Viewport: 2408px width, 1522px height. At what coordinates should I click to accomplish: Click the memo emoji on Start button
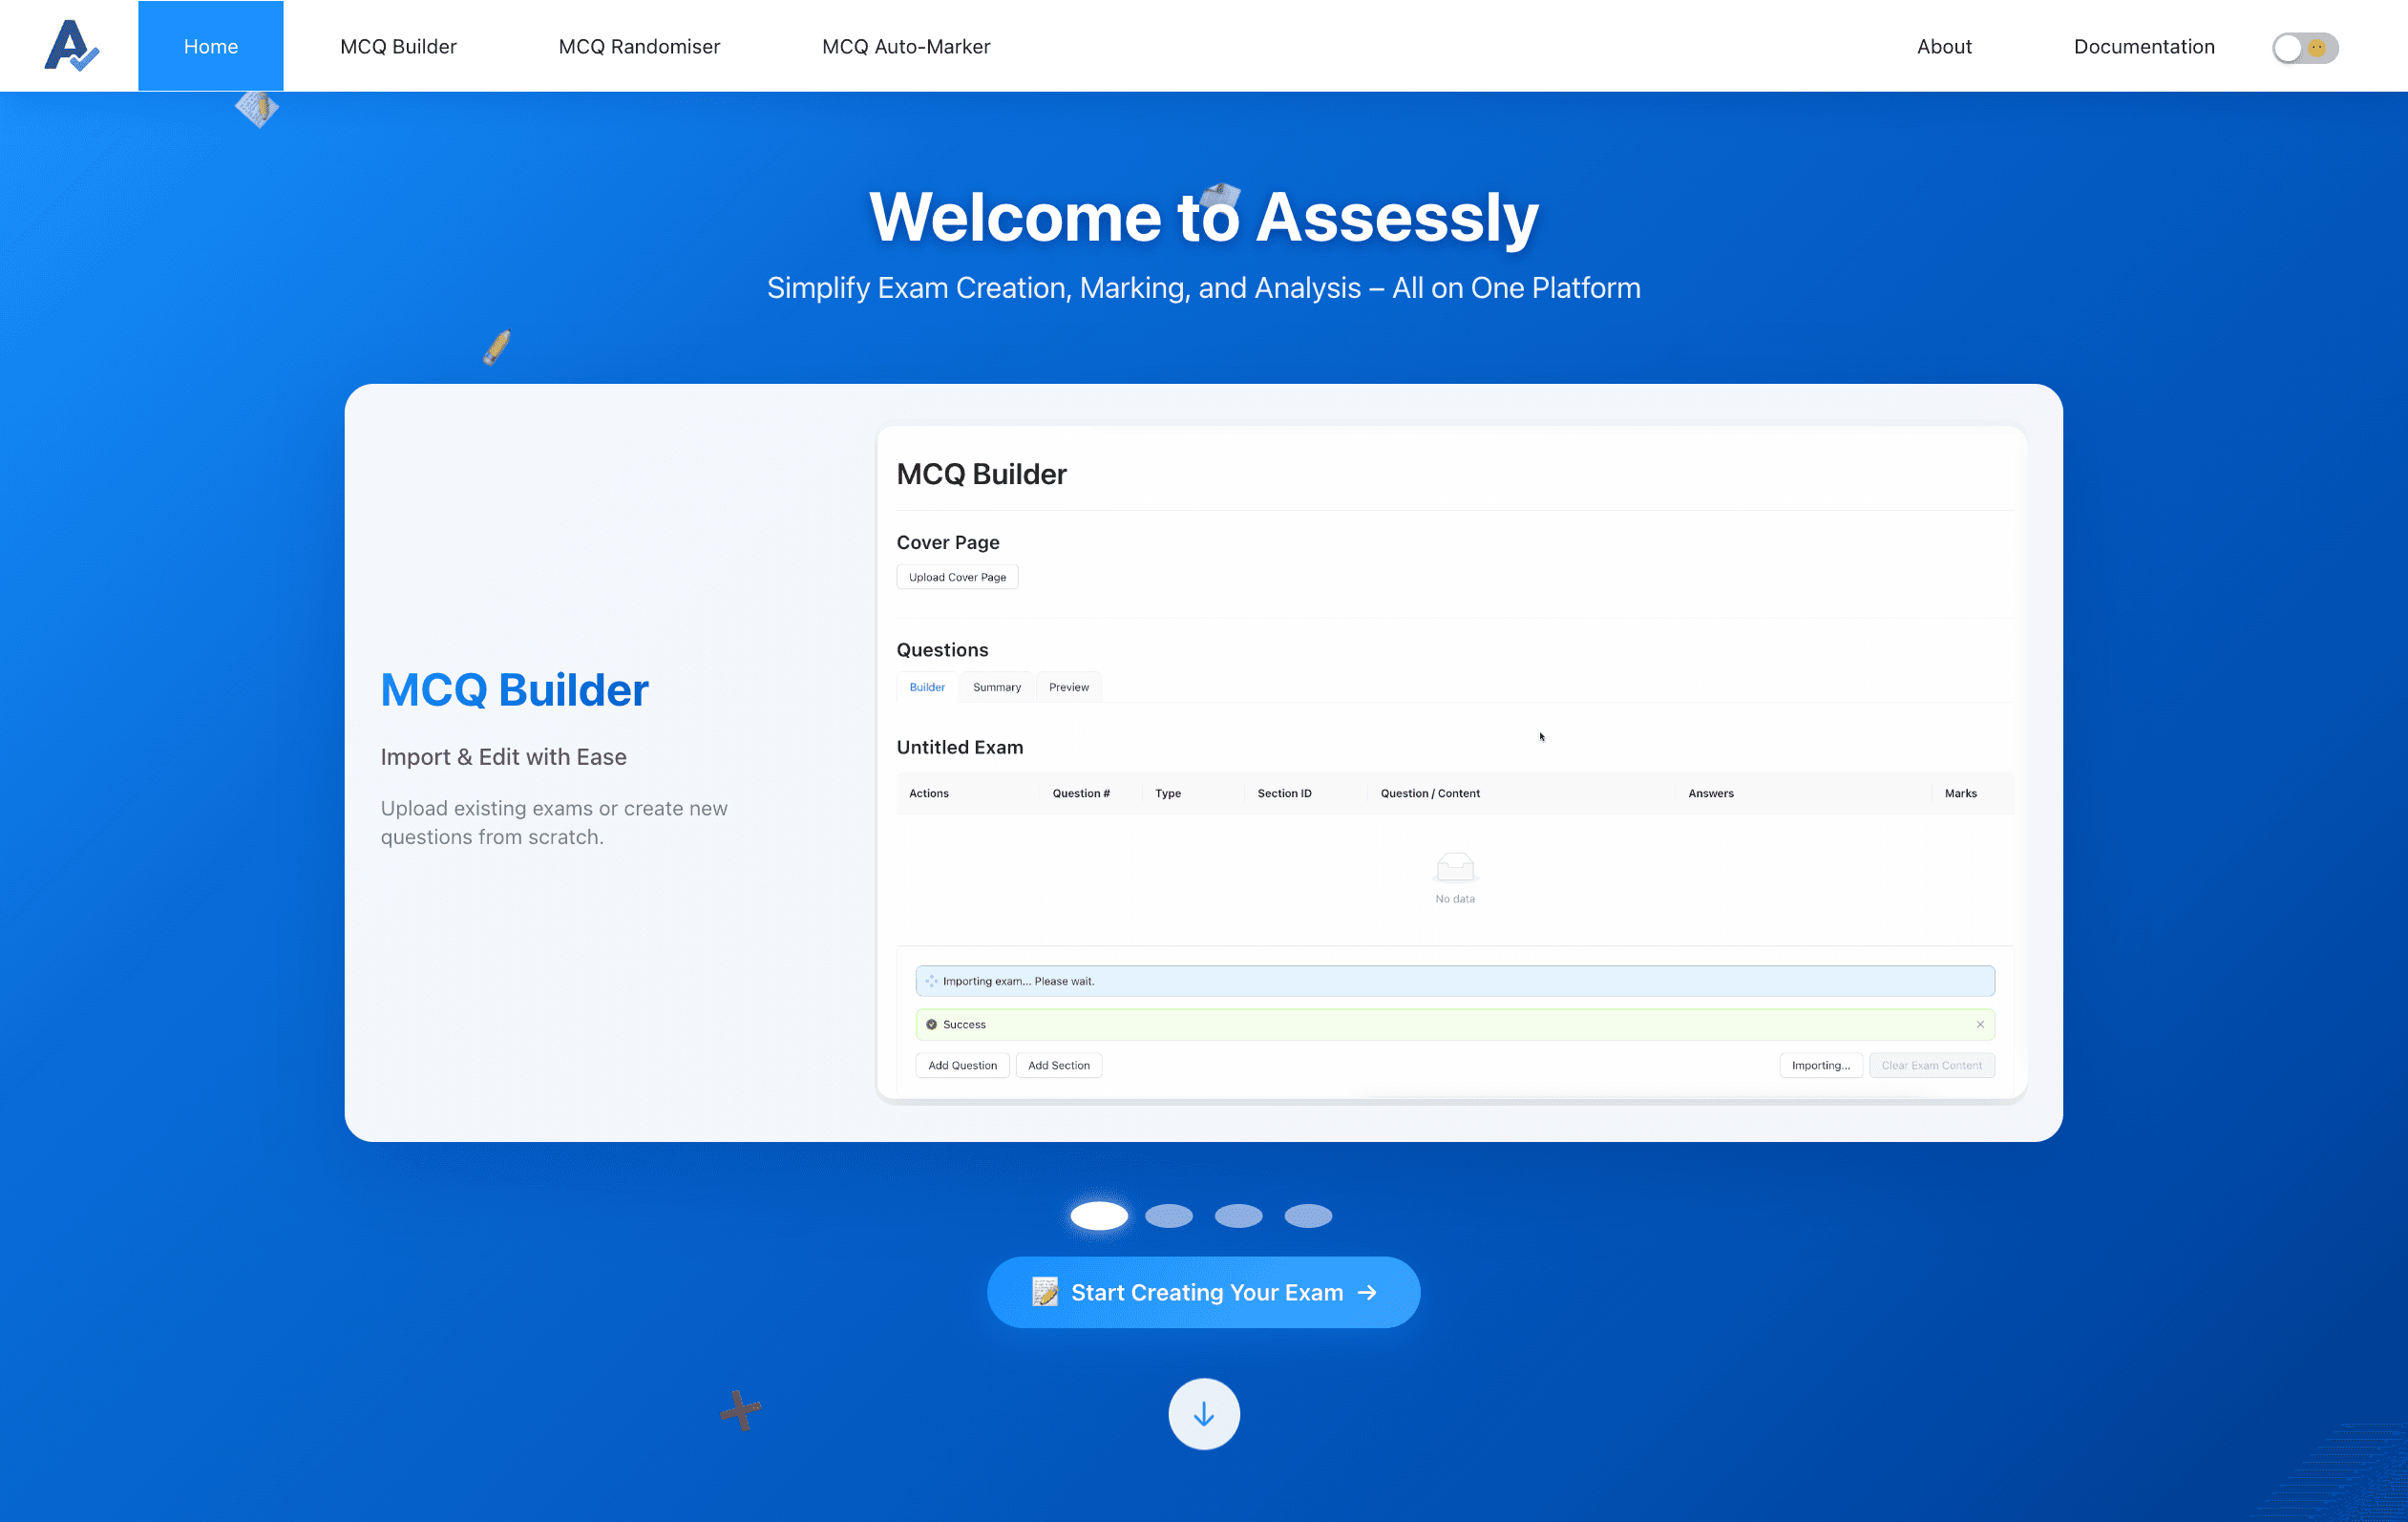pos(1044,1292)
